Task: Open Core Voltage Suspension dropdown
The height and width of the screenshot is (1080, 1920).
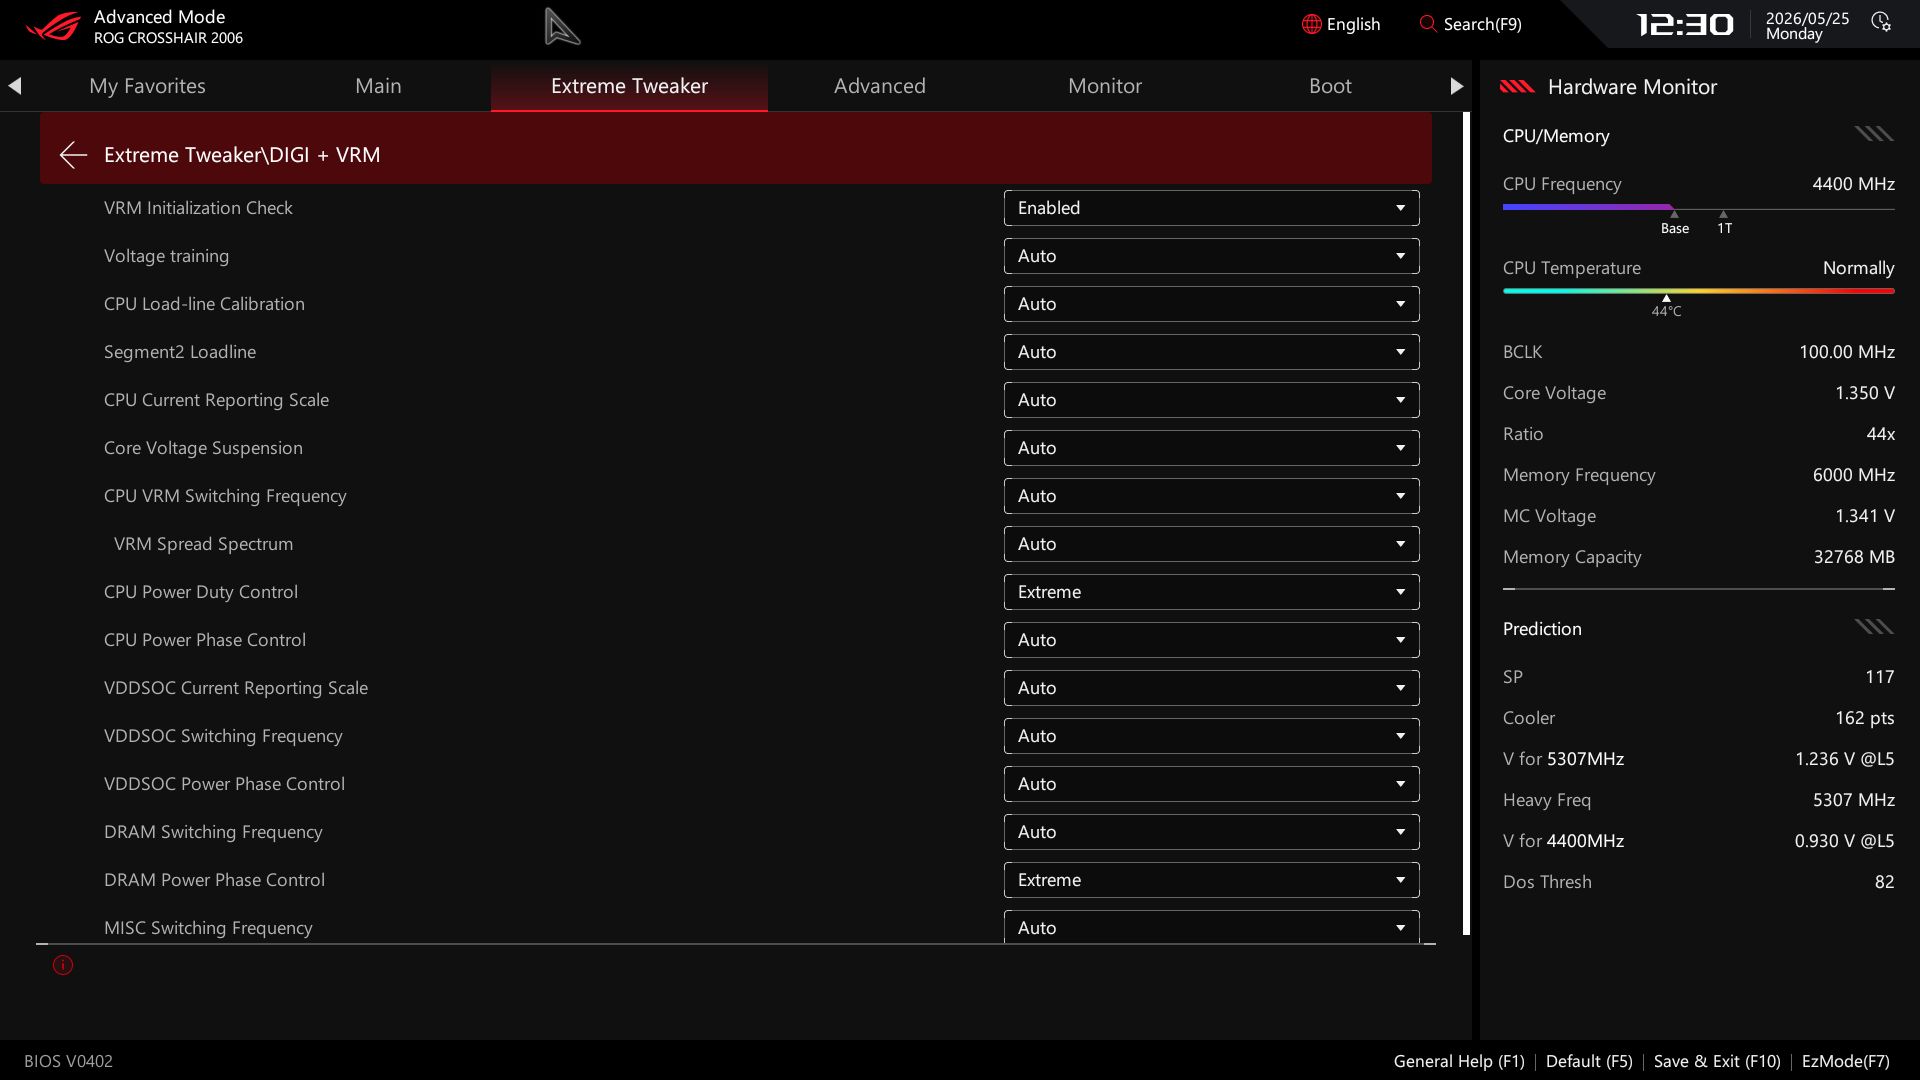Action: [1211, 448]
